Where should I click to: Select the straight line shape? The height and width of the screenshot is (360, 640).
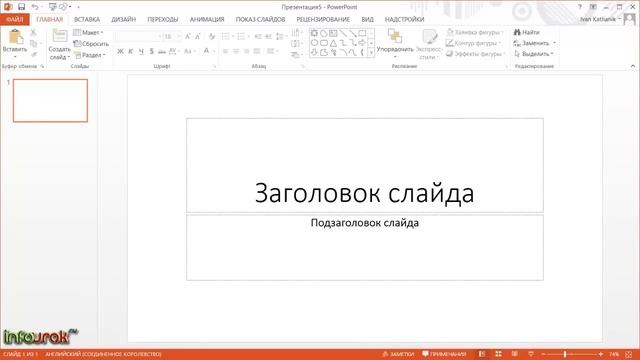coord(343,33)
